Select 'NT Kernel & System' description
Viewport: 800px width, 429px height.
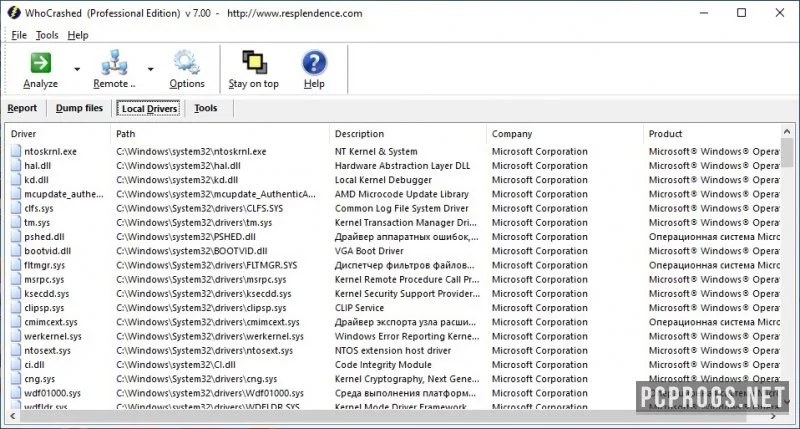pos(376,152)
